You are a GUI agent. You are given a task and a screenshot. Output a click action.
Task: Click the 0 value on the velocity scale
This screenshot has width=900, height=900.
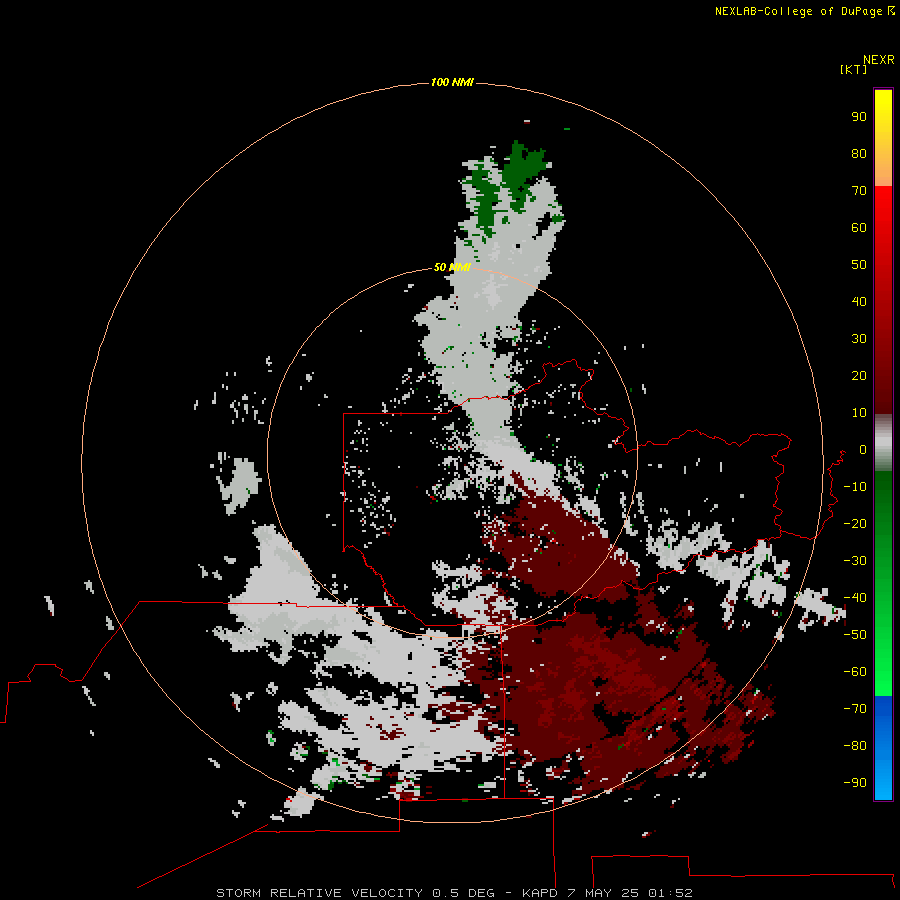863,449
